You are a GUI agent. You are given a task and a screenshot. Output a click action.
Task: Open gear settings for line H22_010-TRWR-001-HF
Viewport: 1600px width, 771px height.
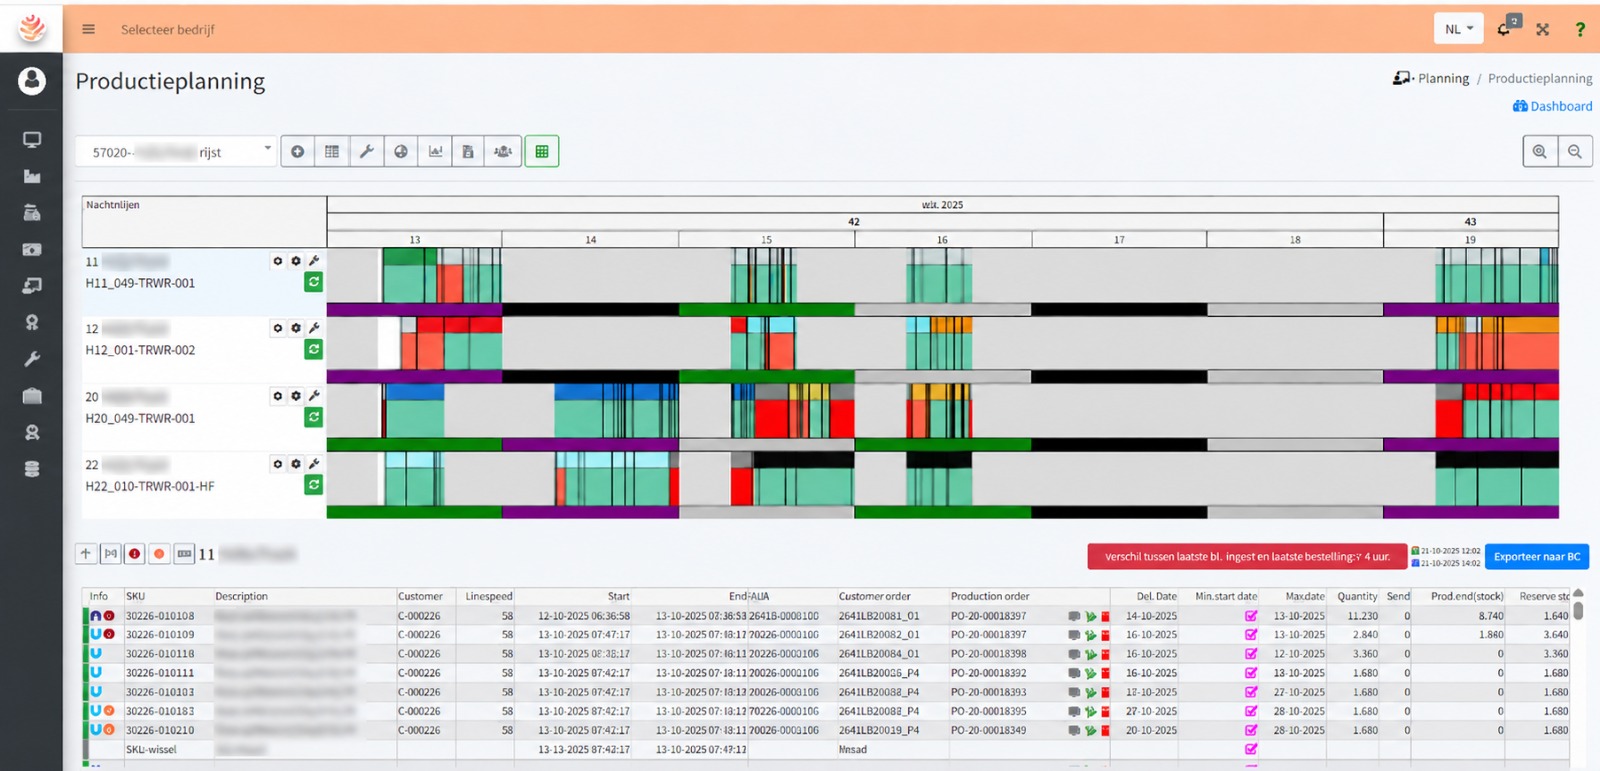point(296,464)
